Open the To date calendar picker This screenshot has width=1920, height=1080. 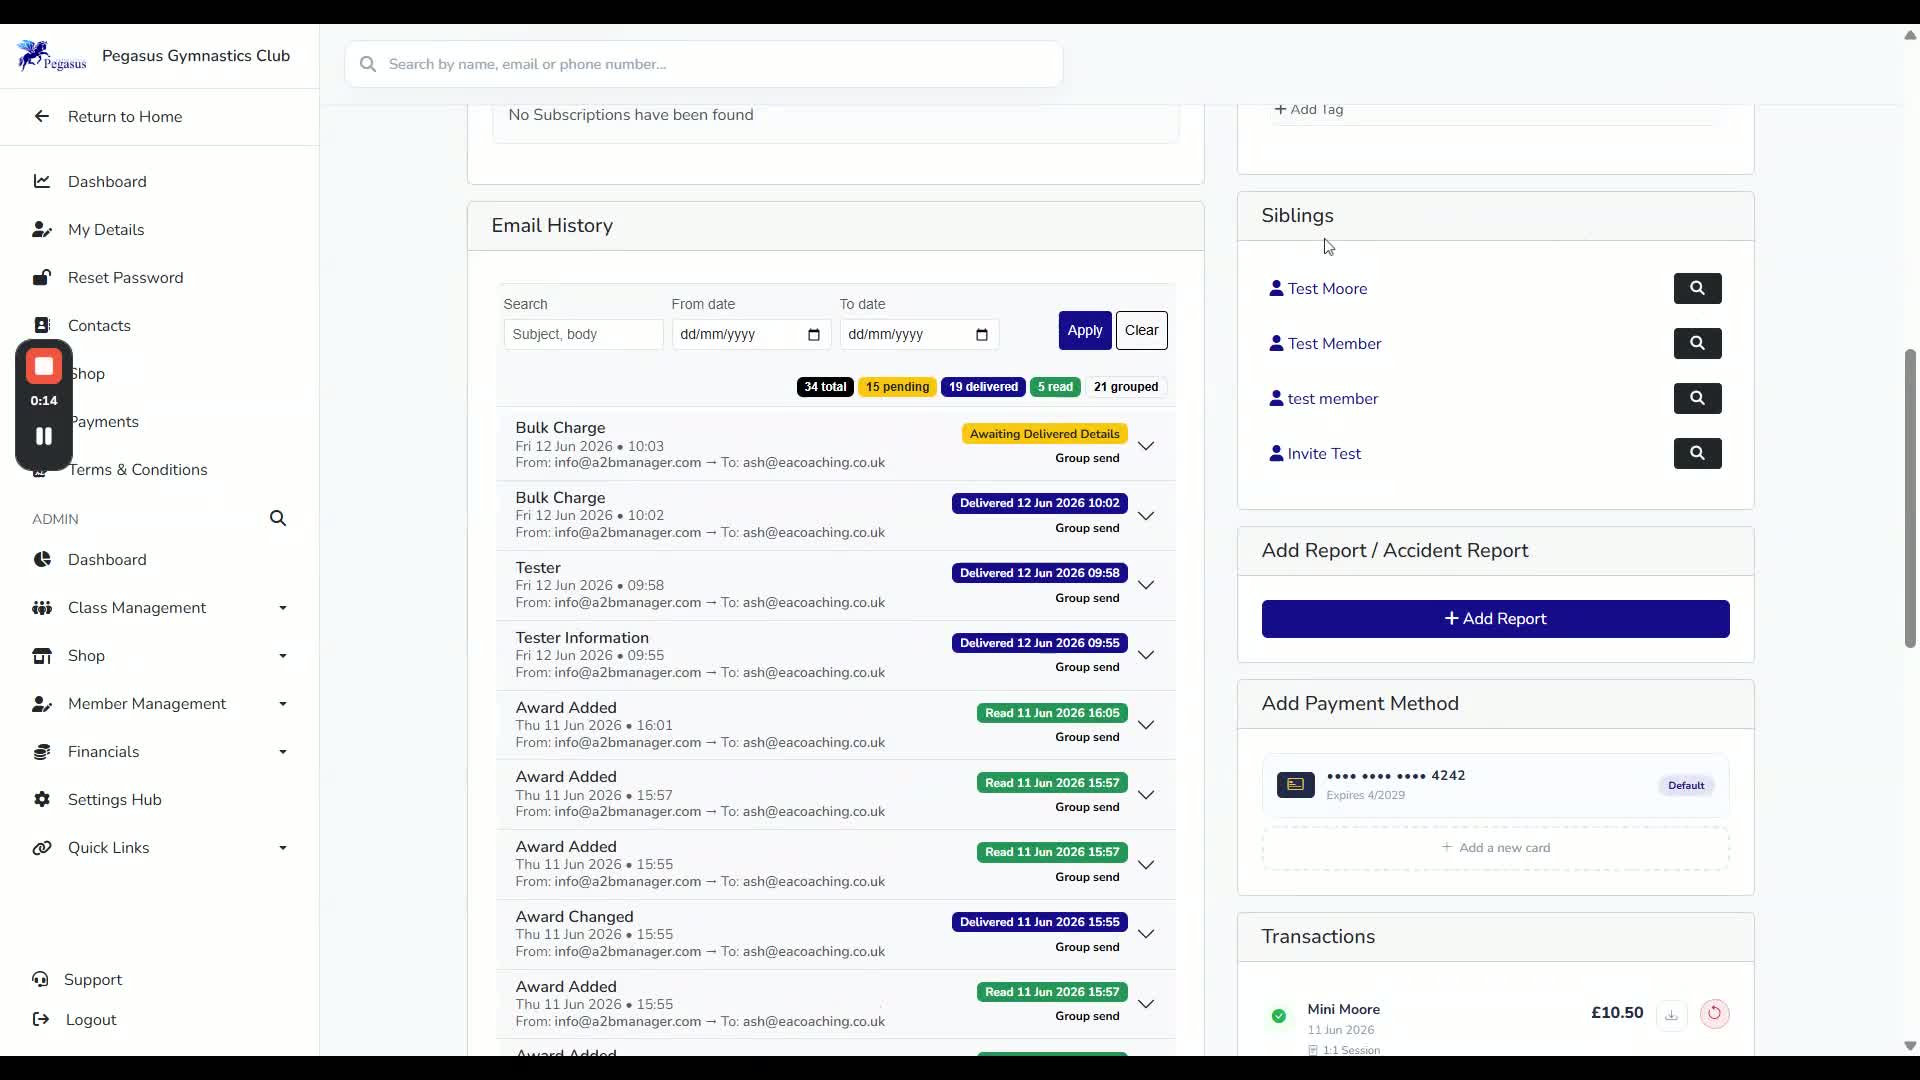(982, 334)
